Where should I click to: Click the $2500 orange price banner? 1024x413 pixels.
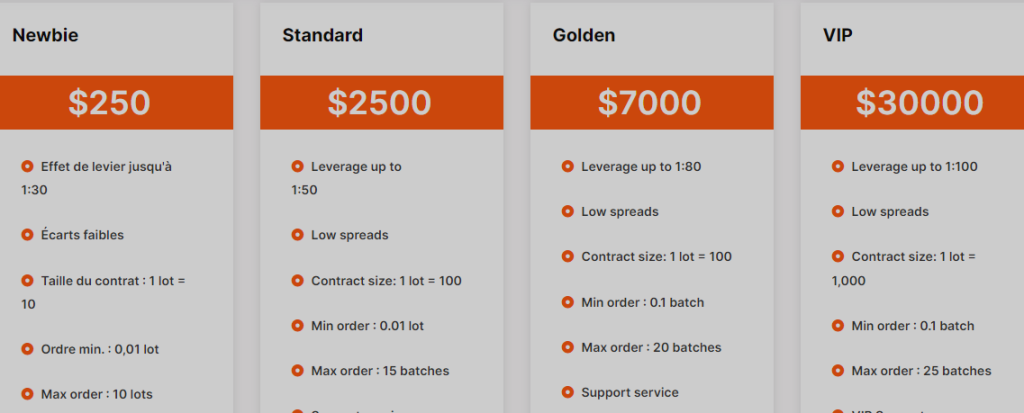pyautogui.click(x=380, y=102)
